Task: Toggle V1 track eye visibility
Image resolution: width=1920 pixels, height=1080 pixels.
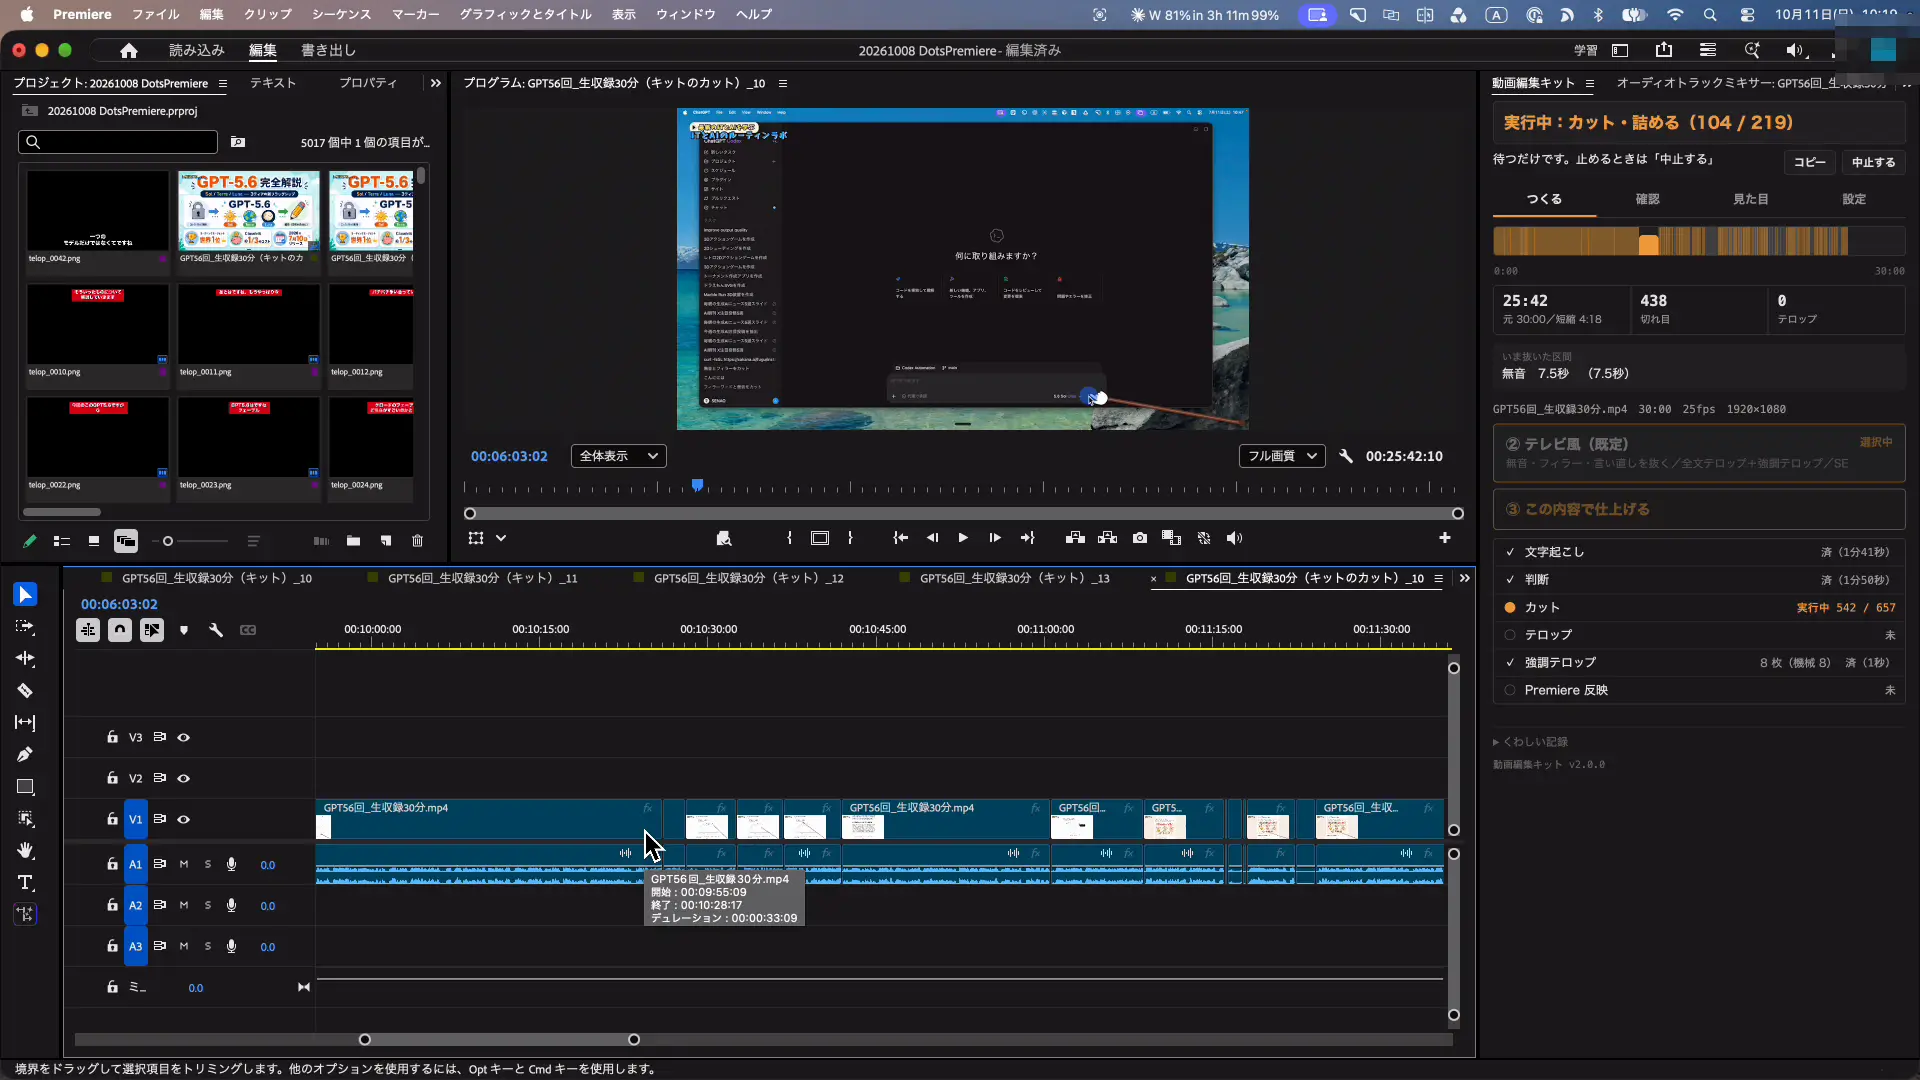Action: point(184,819)
